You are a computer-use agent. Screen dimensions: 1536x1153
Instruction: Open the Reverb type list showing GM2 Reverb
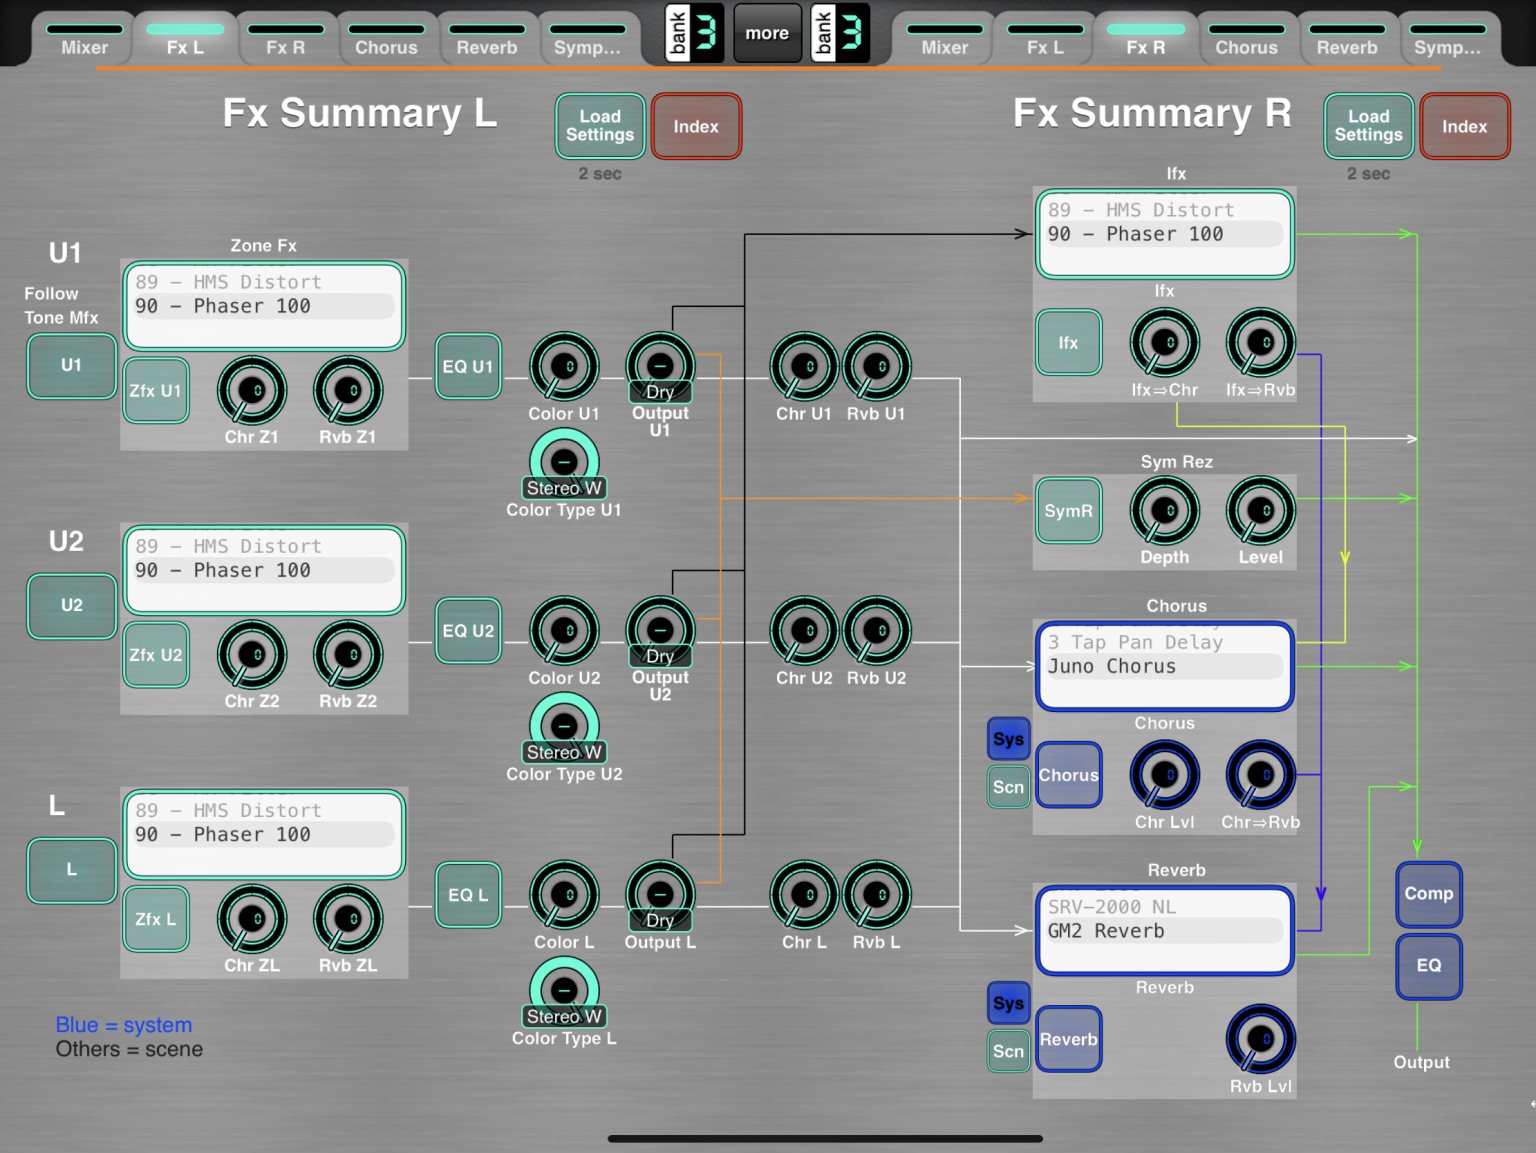pos(1164,930)
